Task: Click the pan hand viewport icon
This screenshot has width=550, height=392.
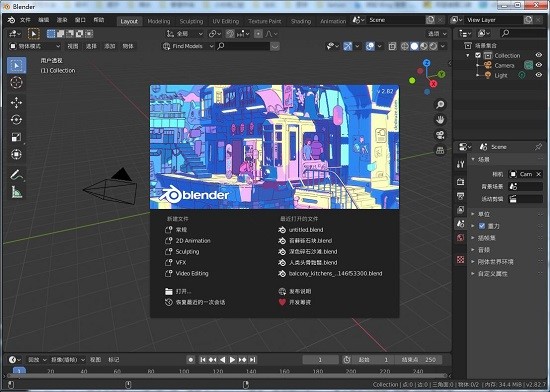Action: click(440, 120)
